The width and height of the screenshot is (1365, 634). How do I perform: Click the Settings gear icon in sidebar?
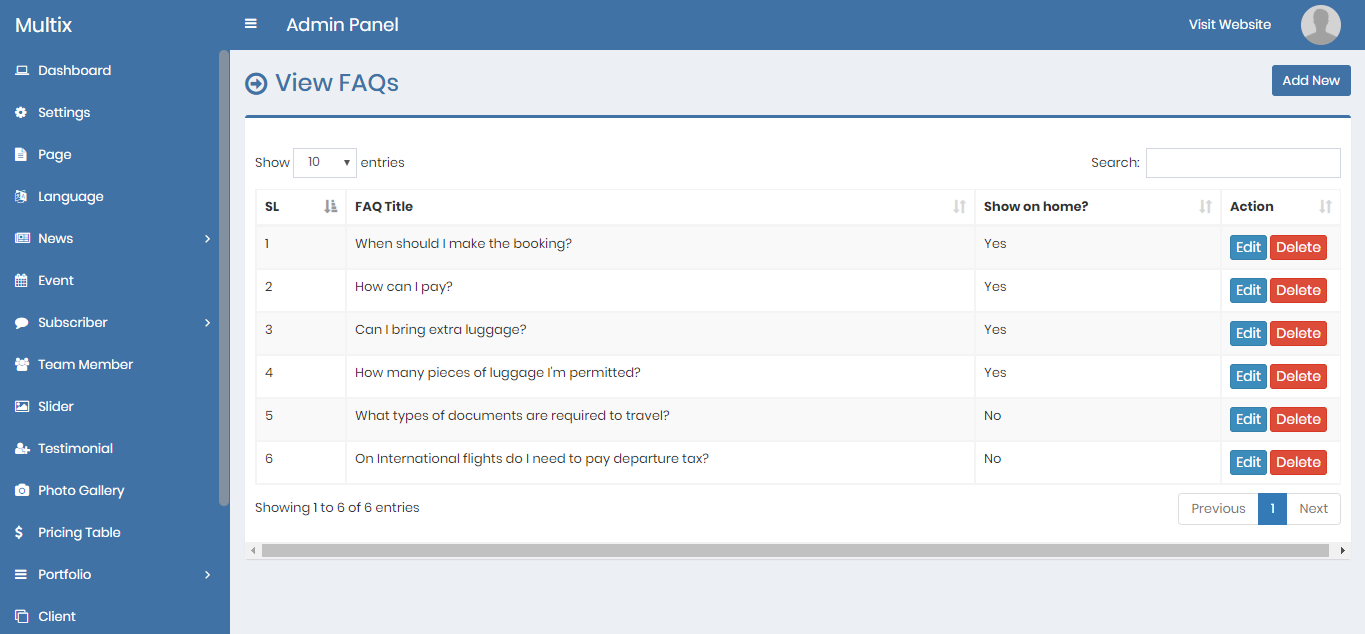21,113
